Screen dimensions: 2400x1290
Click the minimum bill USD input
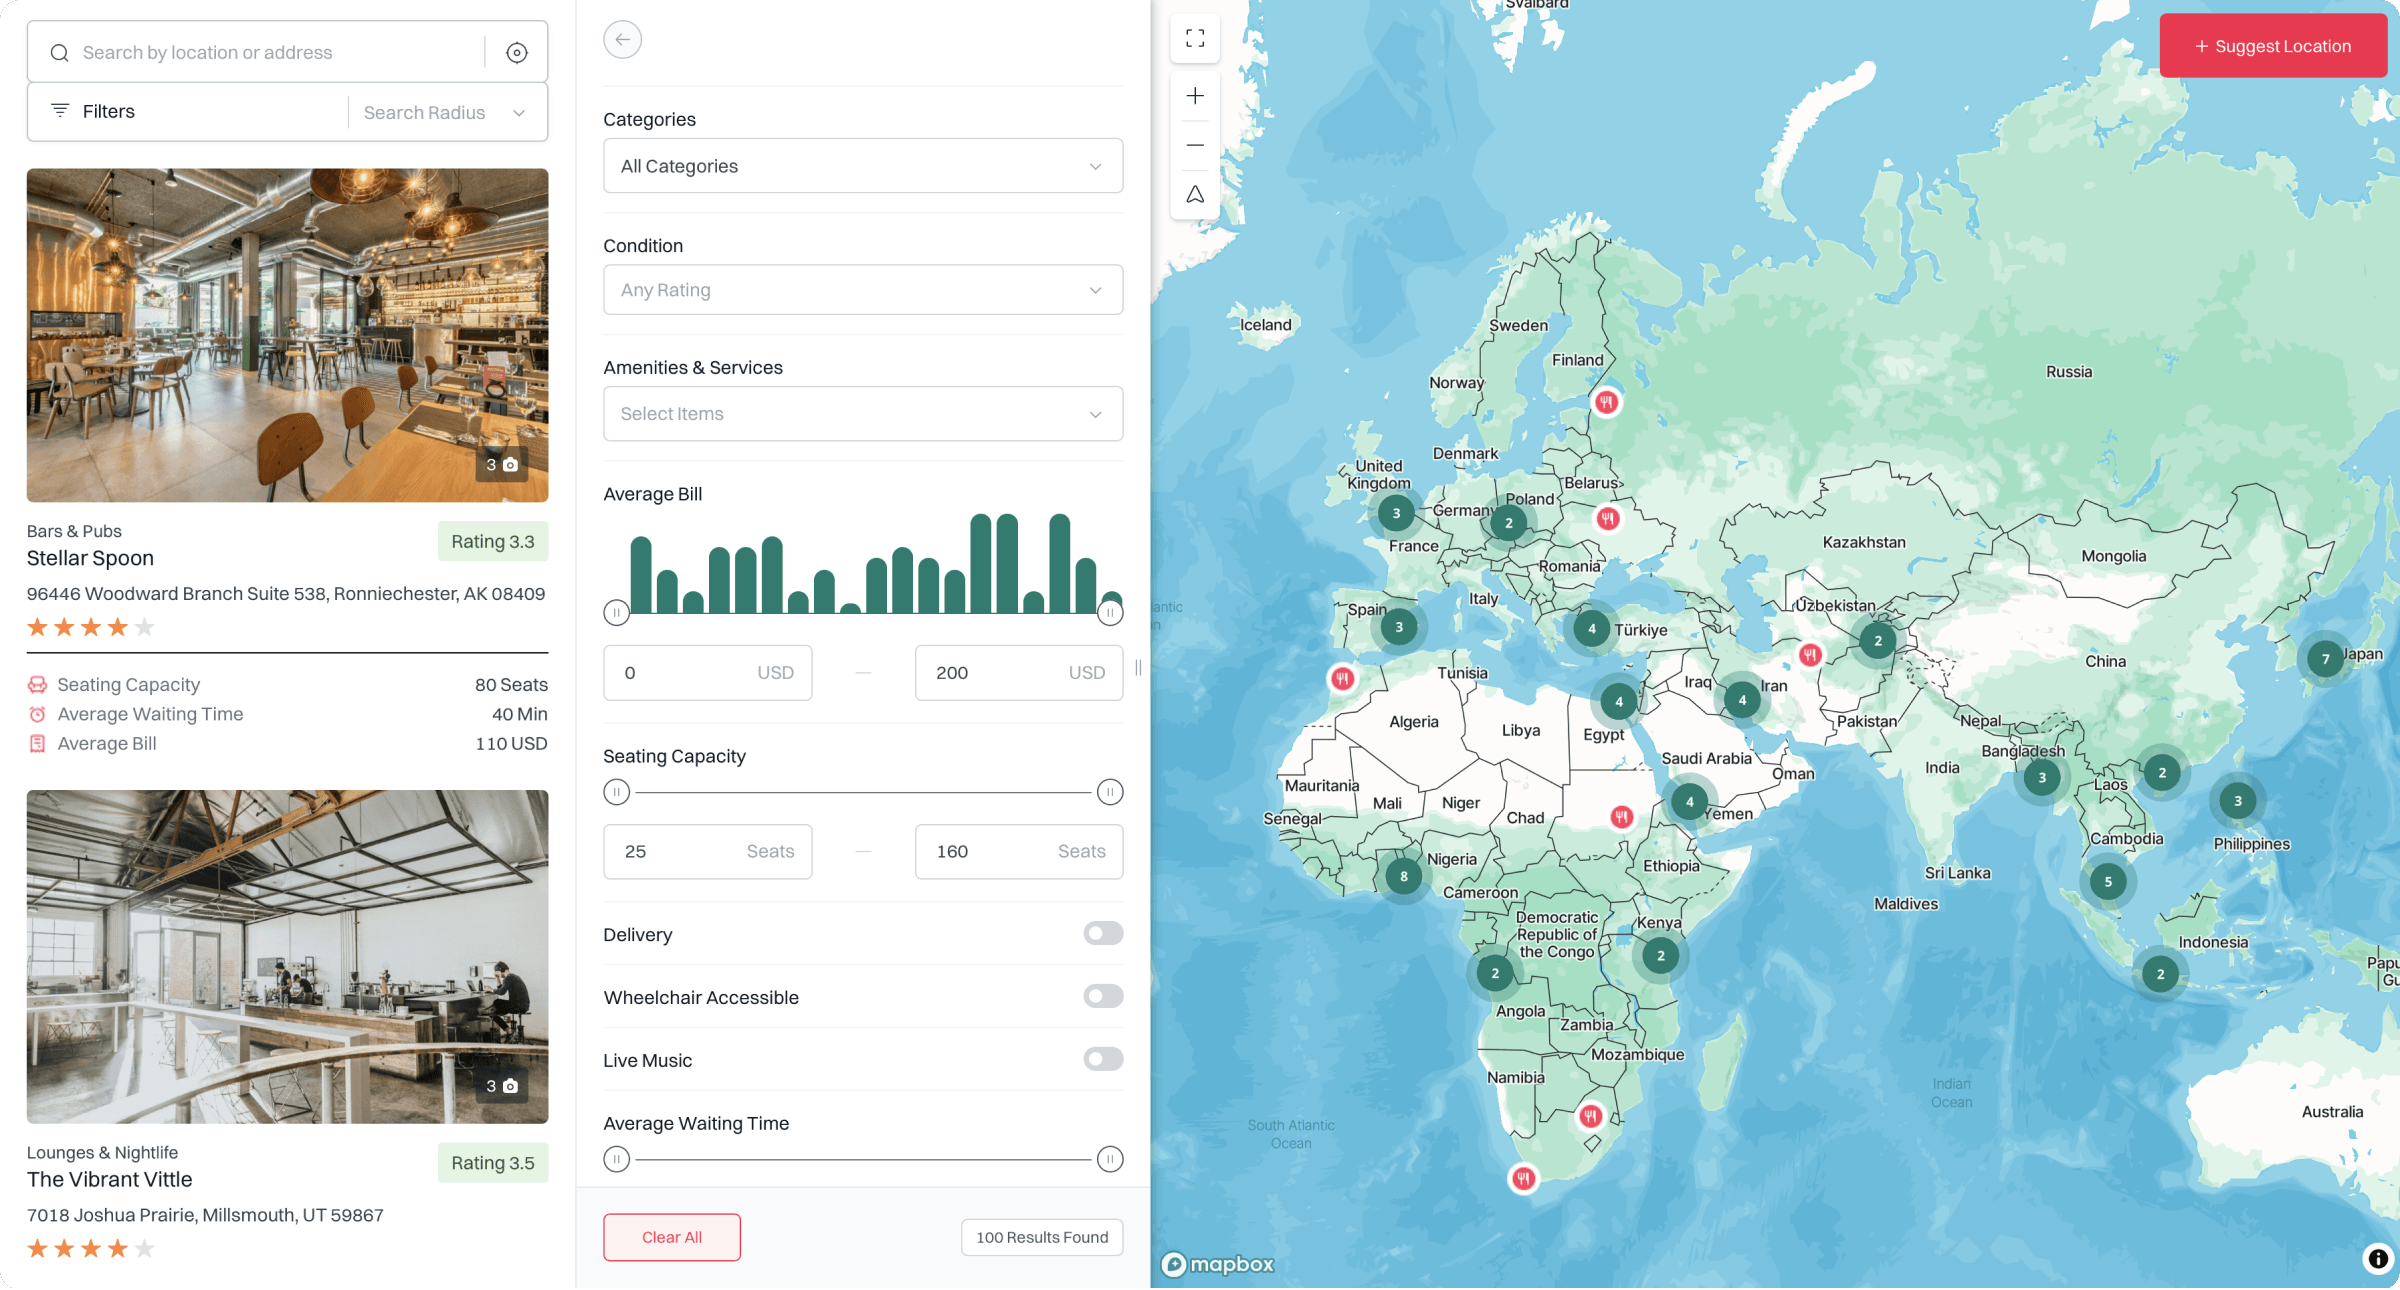pyautogui.click(x=707, y=673)
